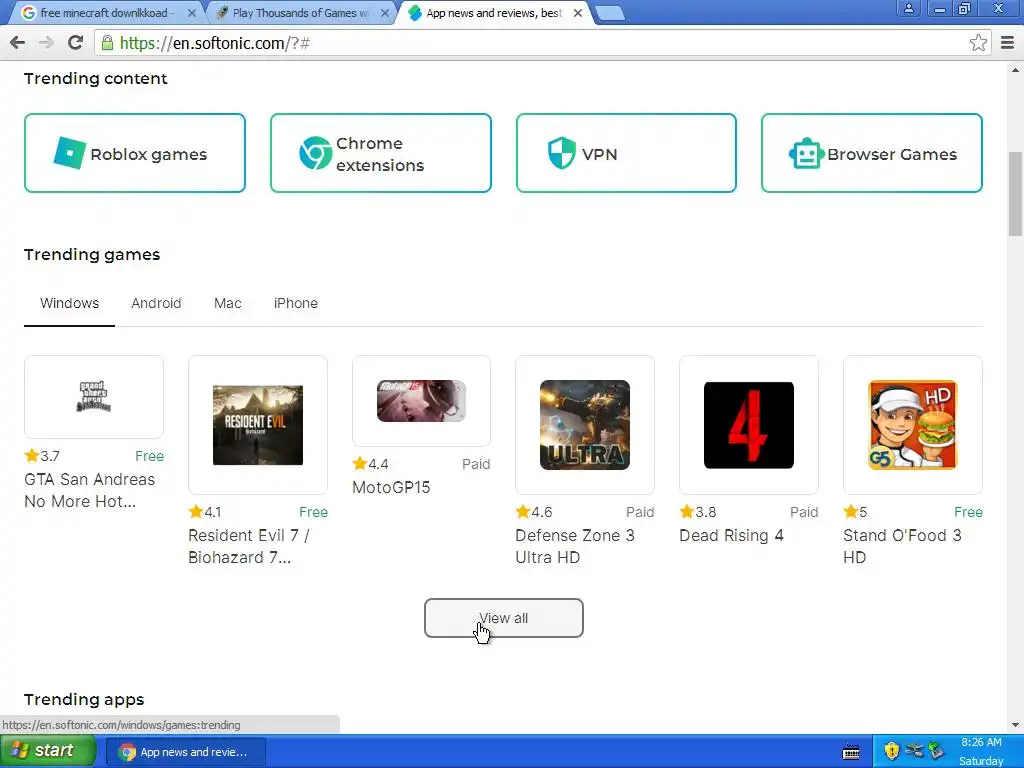Image resolution: width=1024 pixels, height=768 pixels.
Task: Open the VPN trending card
Action: (626, 153)
